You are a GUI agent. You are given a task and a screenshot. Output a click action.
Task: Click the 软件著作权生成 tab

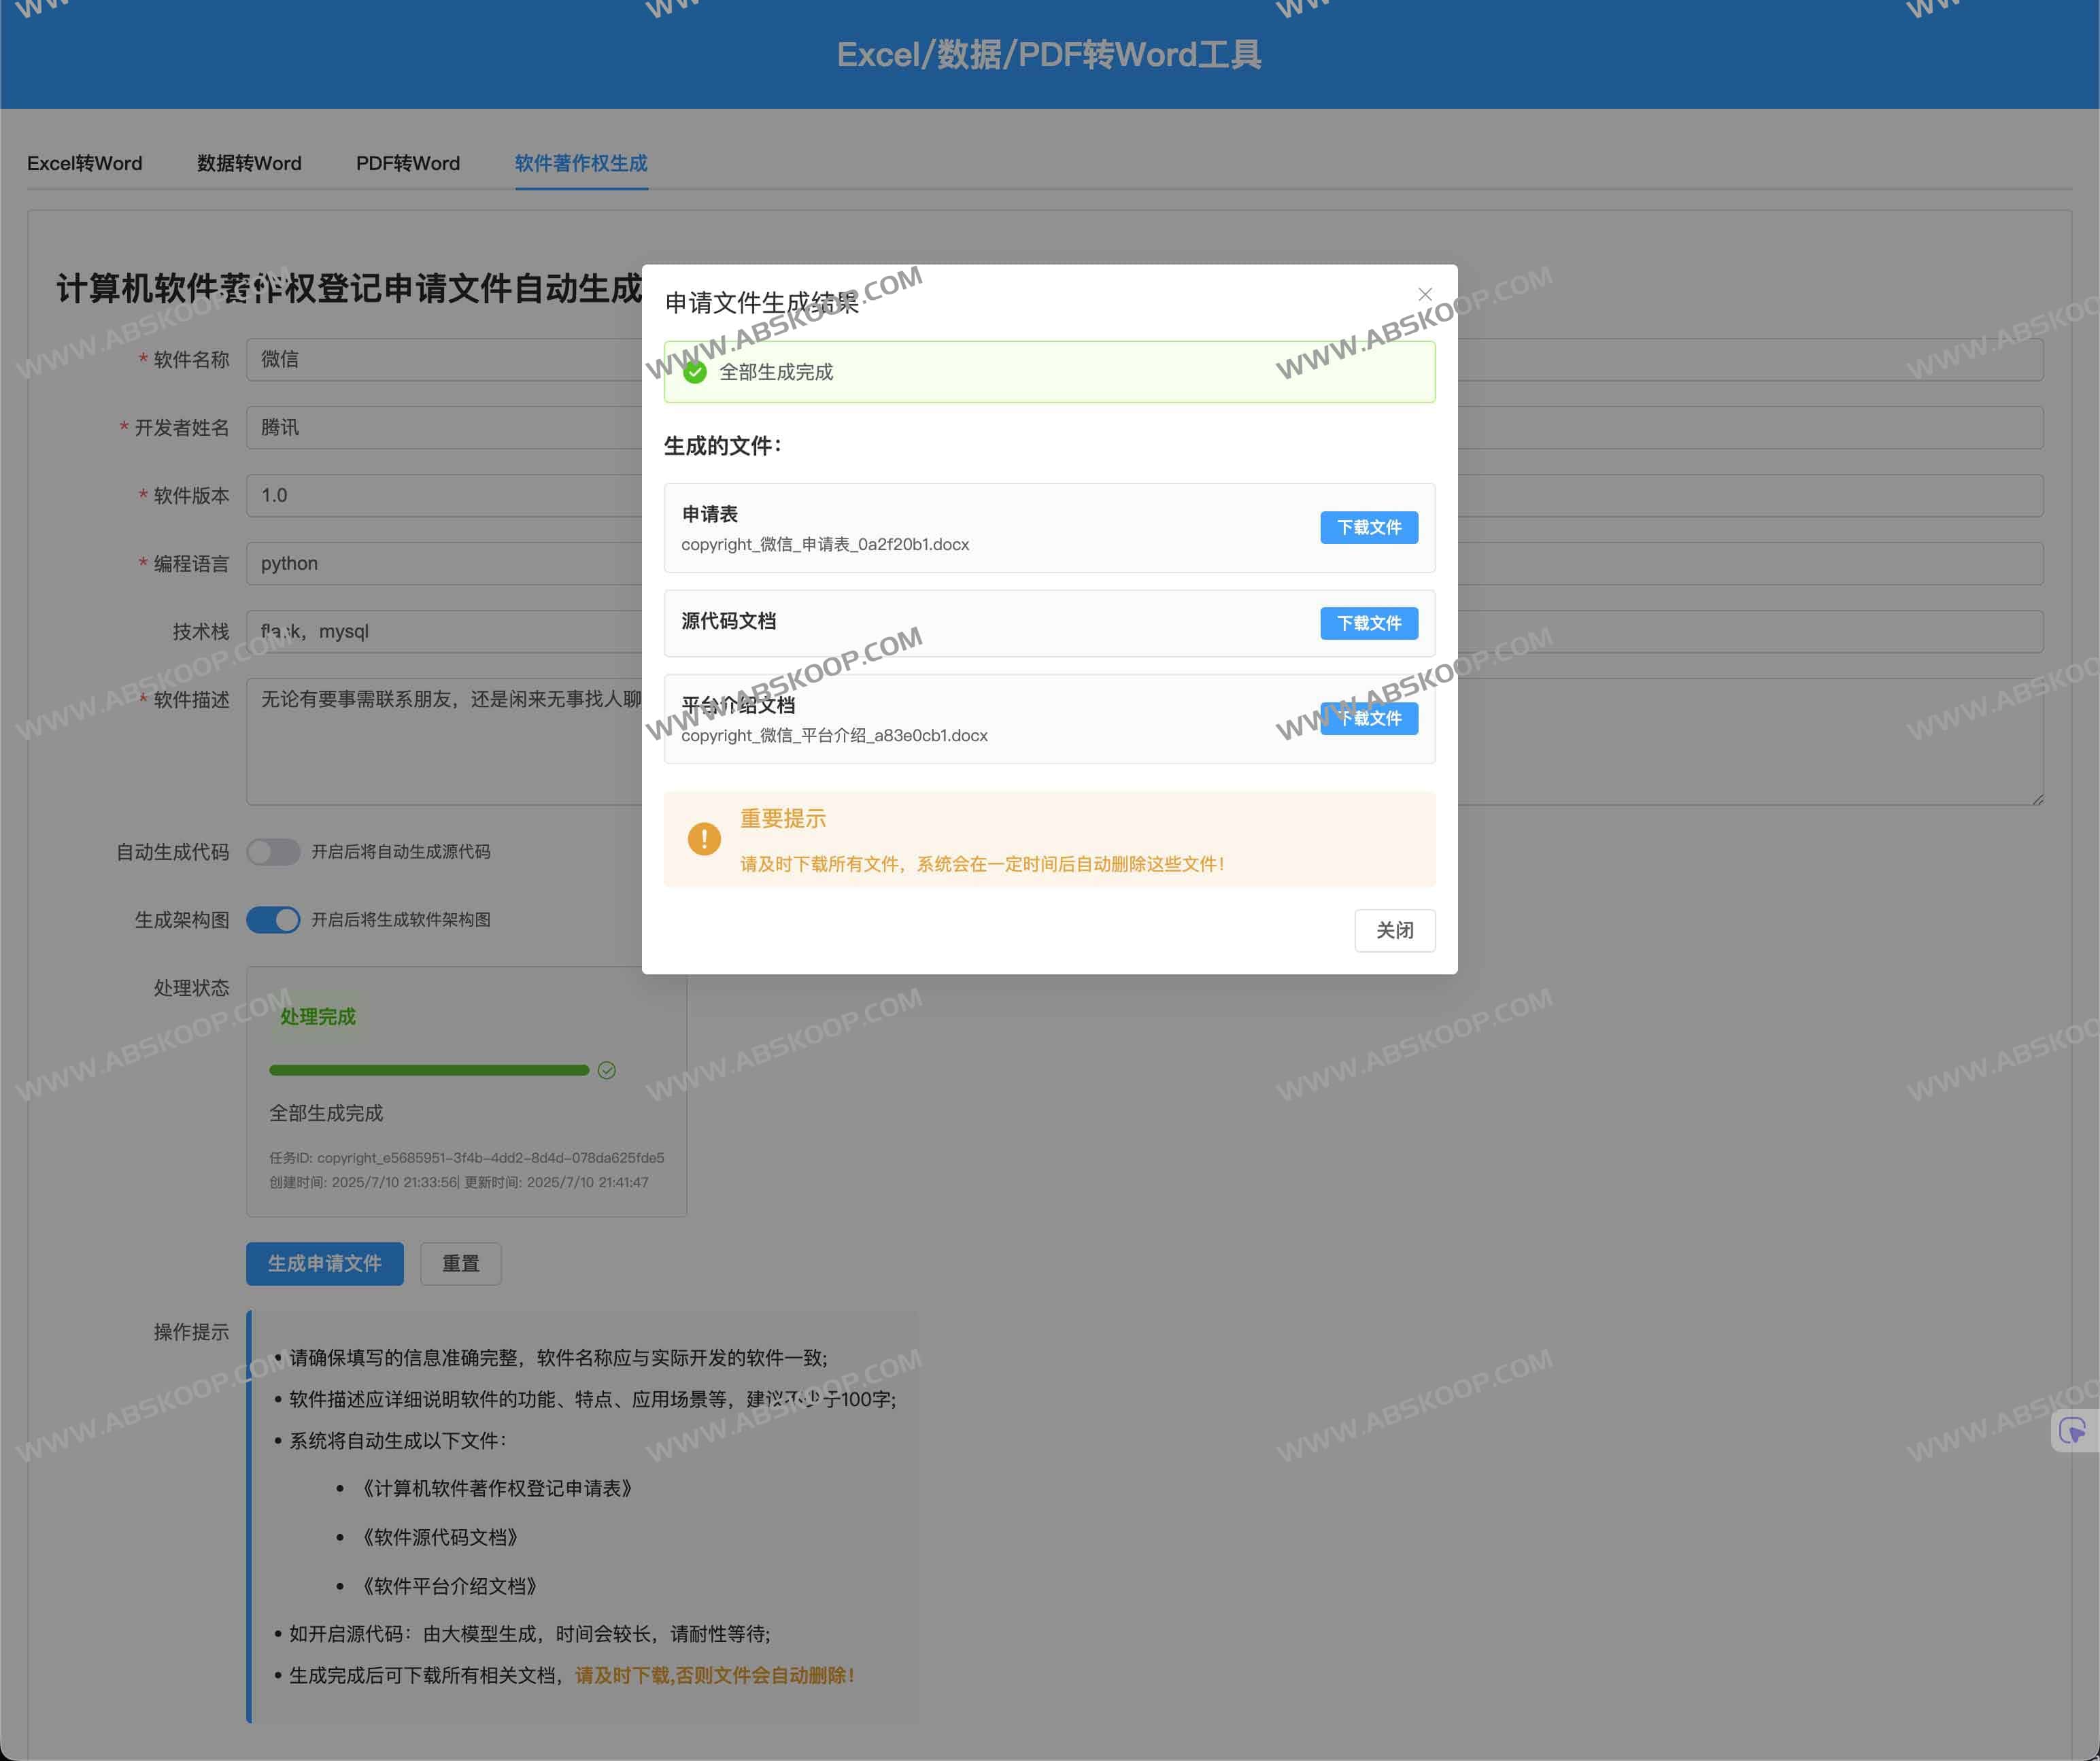(581, 163)
